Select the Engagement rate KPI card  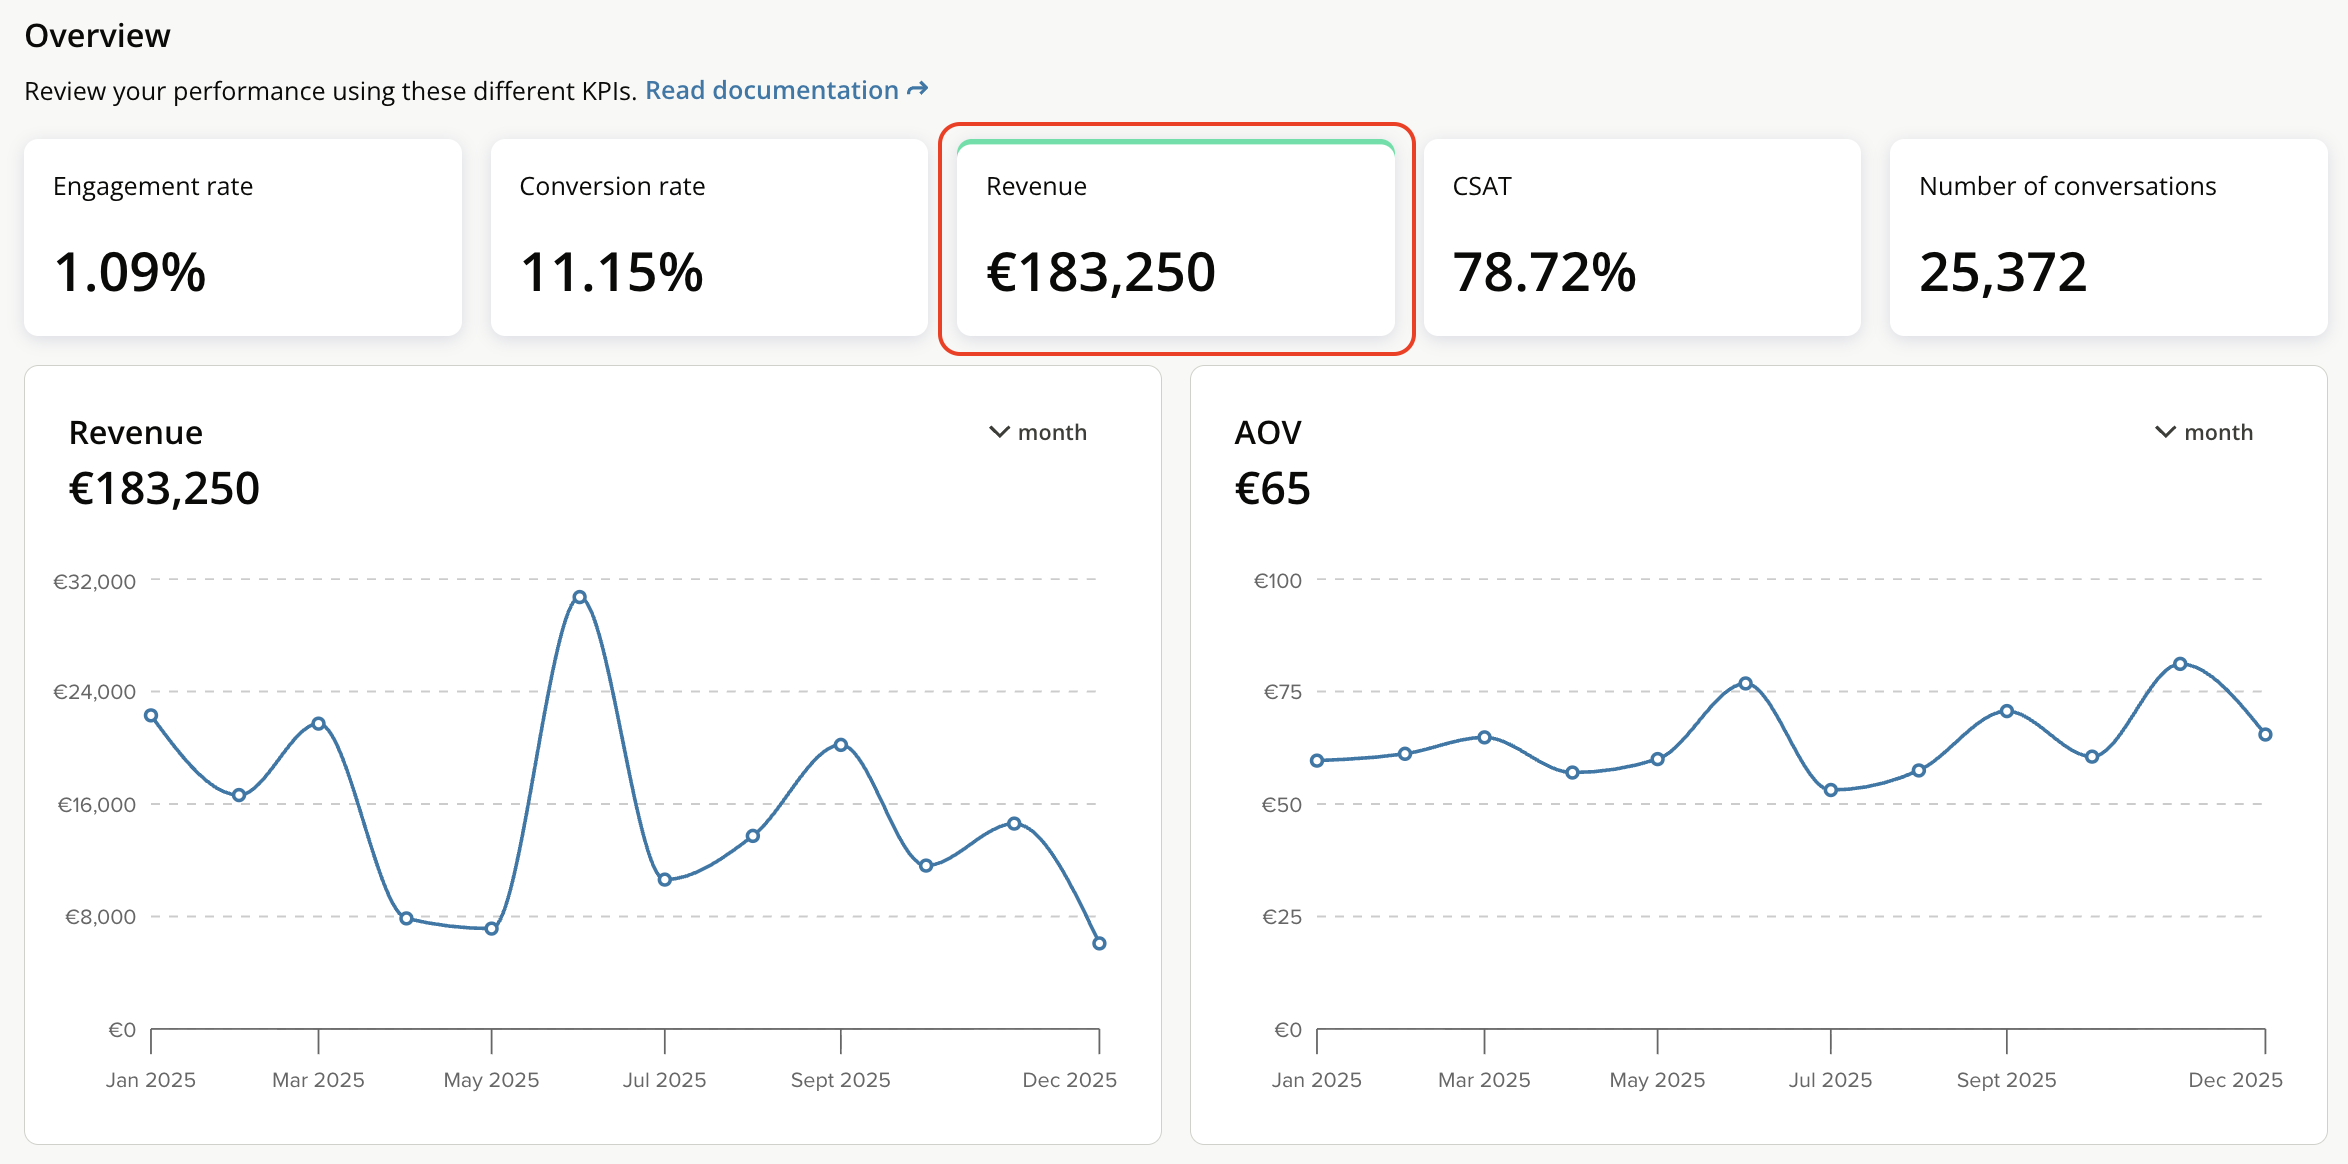tap(243, 237)
